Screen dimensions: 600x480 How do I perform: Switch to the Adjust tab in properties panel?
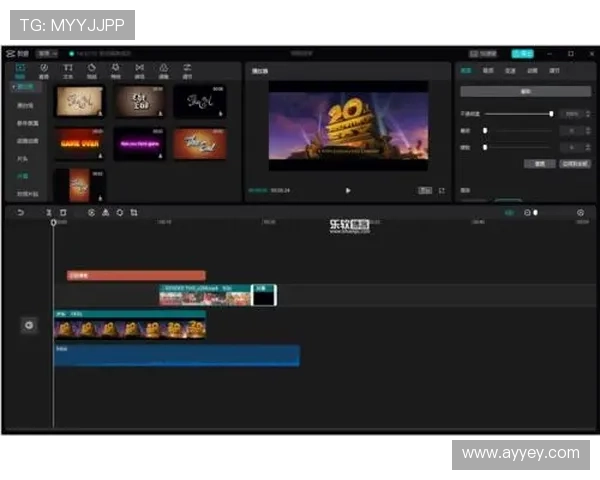click(x=554, y=70)
